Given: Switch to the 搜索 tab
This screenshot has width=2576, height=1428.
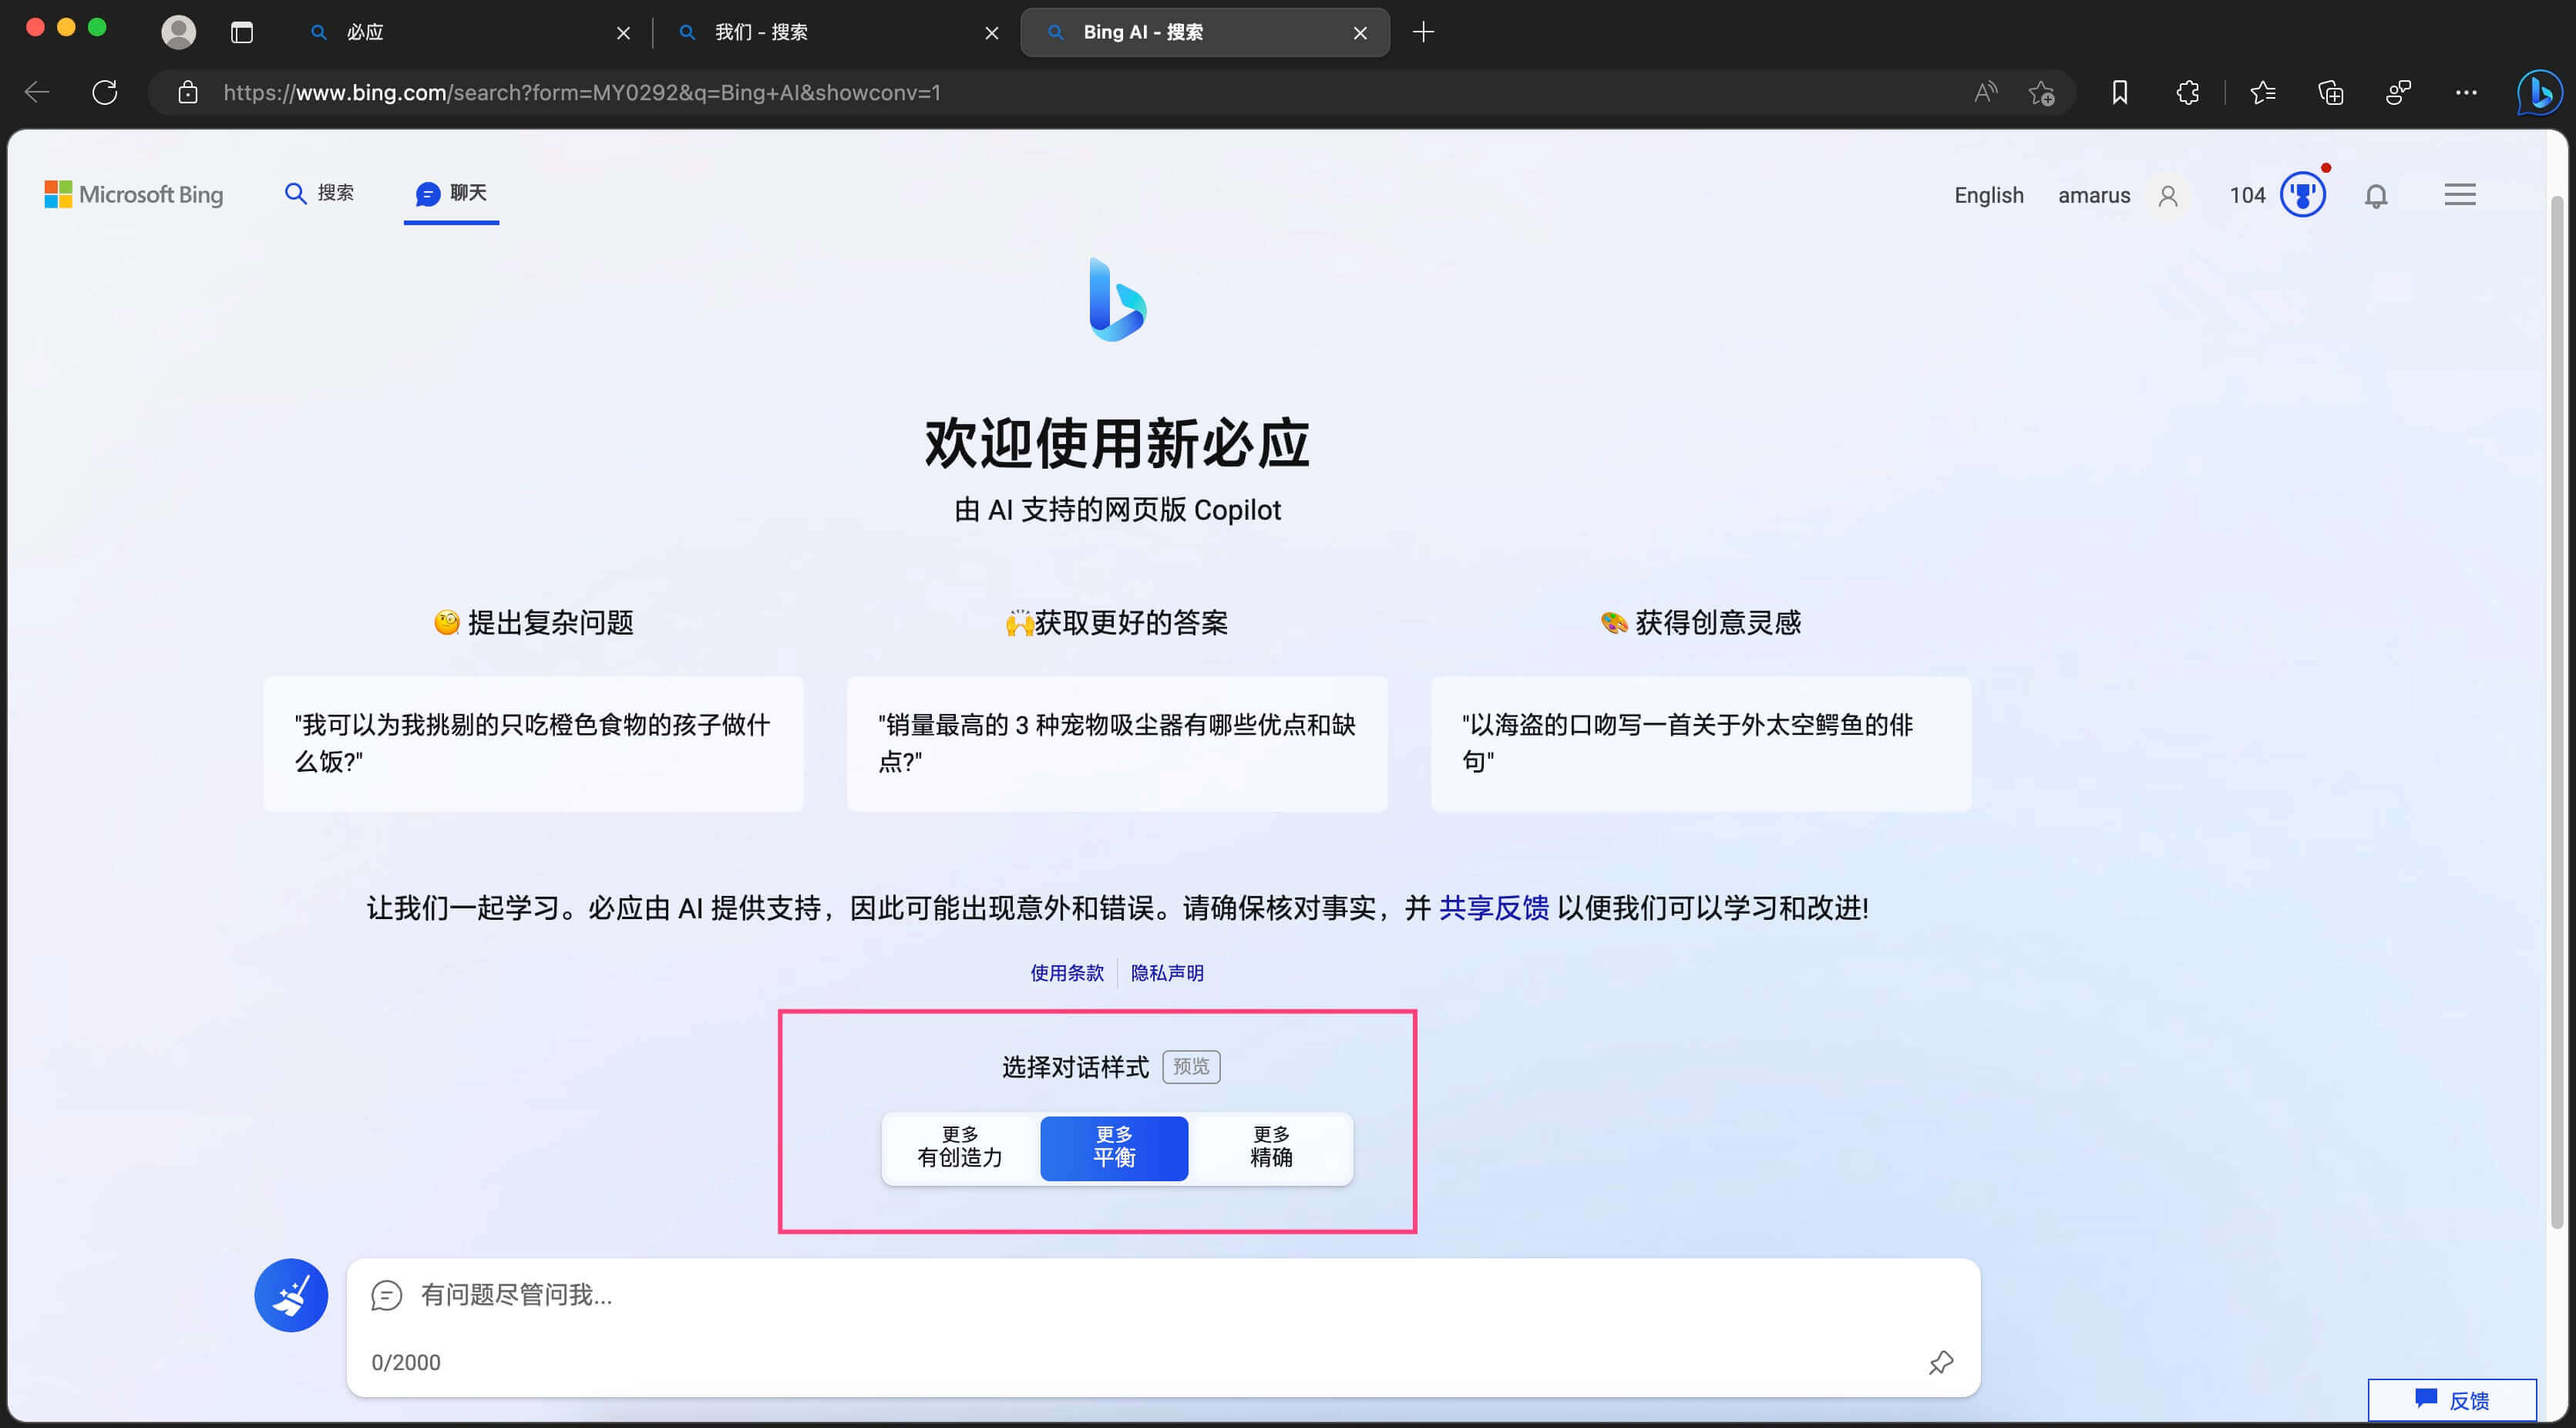Looking at the screenshot, I should coord(320,193).
